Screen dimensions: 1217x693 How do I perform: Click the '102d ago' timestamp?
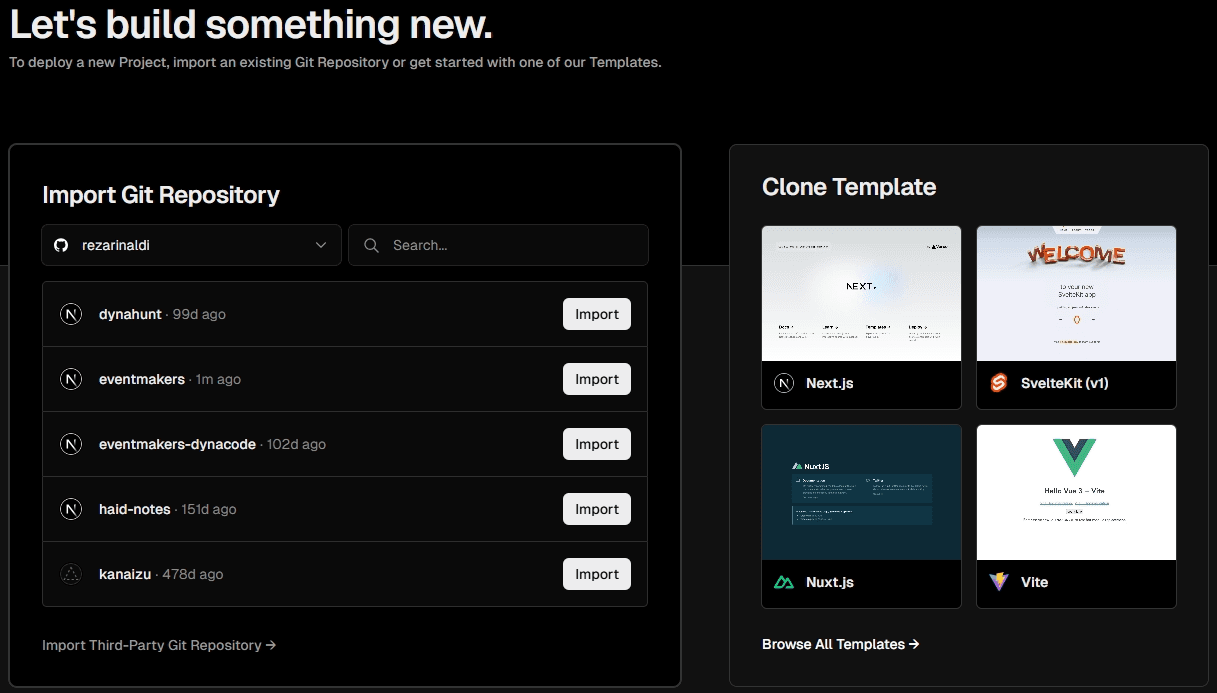(297, 444)
